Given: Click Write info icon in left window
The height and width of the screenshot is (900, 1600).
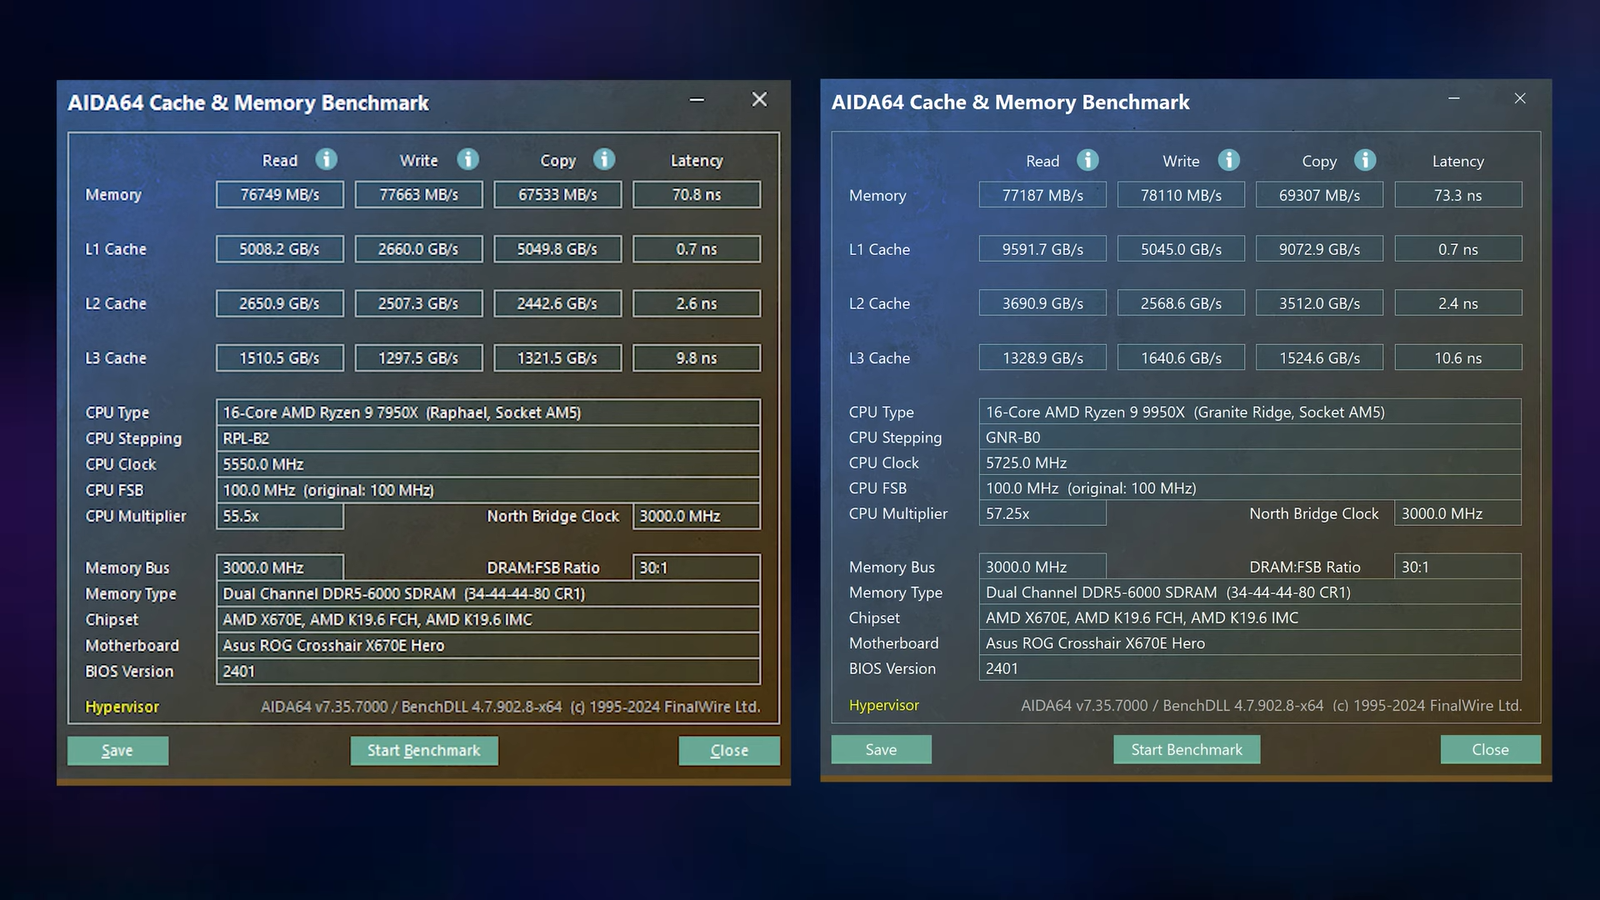Looking at the screenshot, I should click(468, 159).
